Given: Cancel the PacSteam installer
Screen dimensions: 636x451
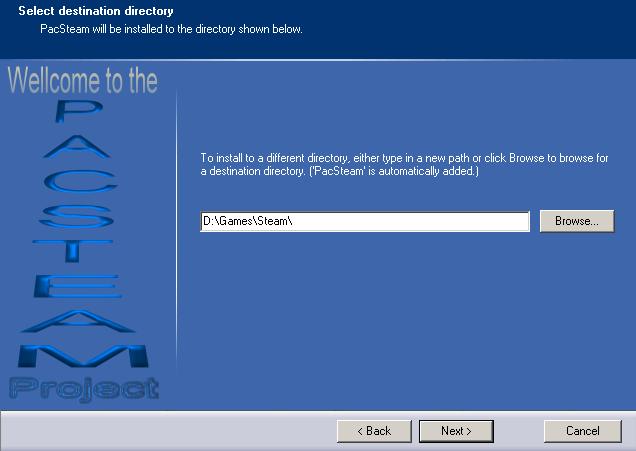Looking at the screenshot, I should (582, 431).
